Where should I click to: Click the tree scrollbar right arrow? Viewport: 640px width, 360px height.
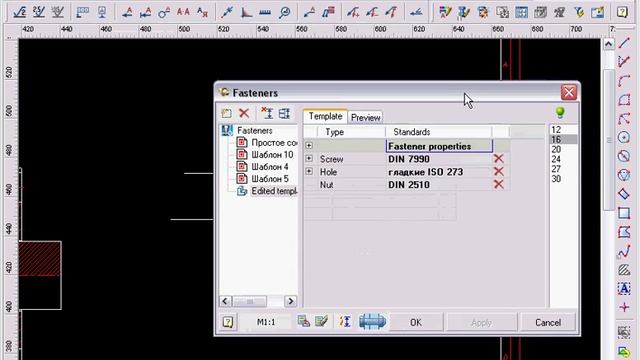[x=290, y=301]
